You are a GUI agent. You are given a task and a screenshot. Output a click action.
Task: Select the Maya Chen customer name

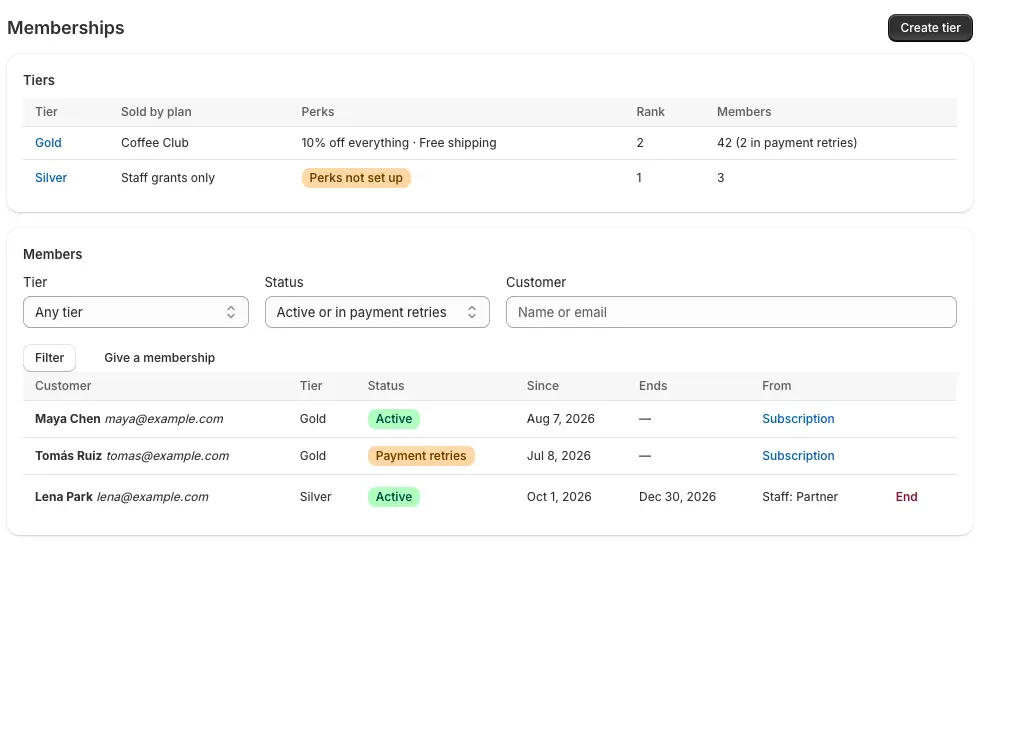pos(68,419)
